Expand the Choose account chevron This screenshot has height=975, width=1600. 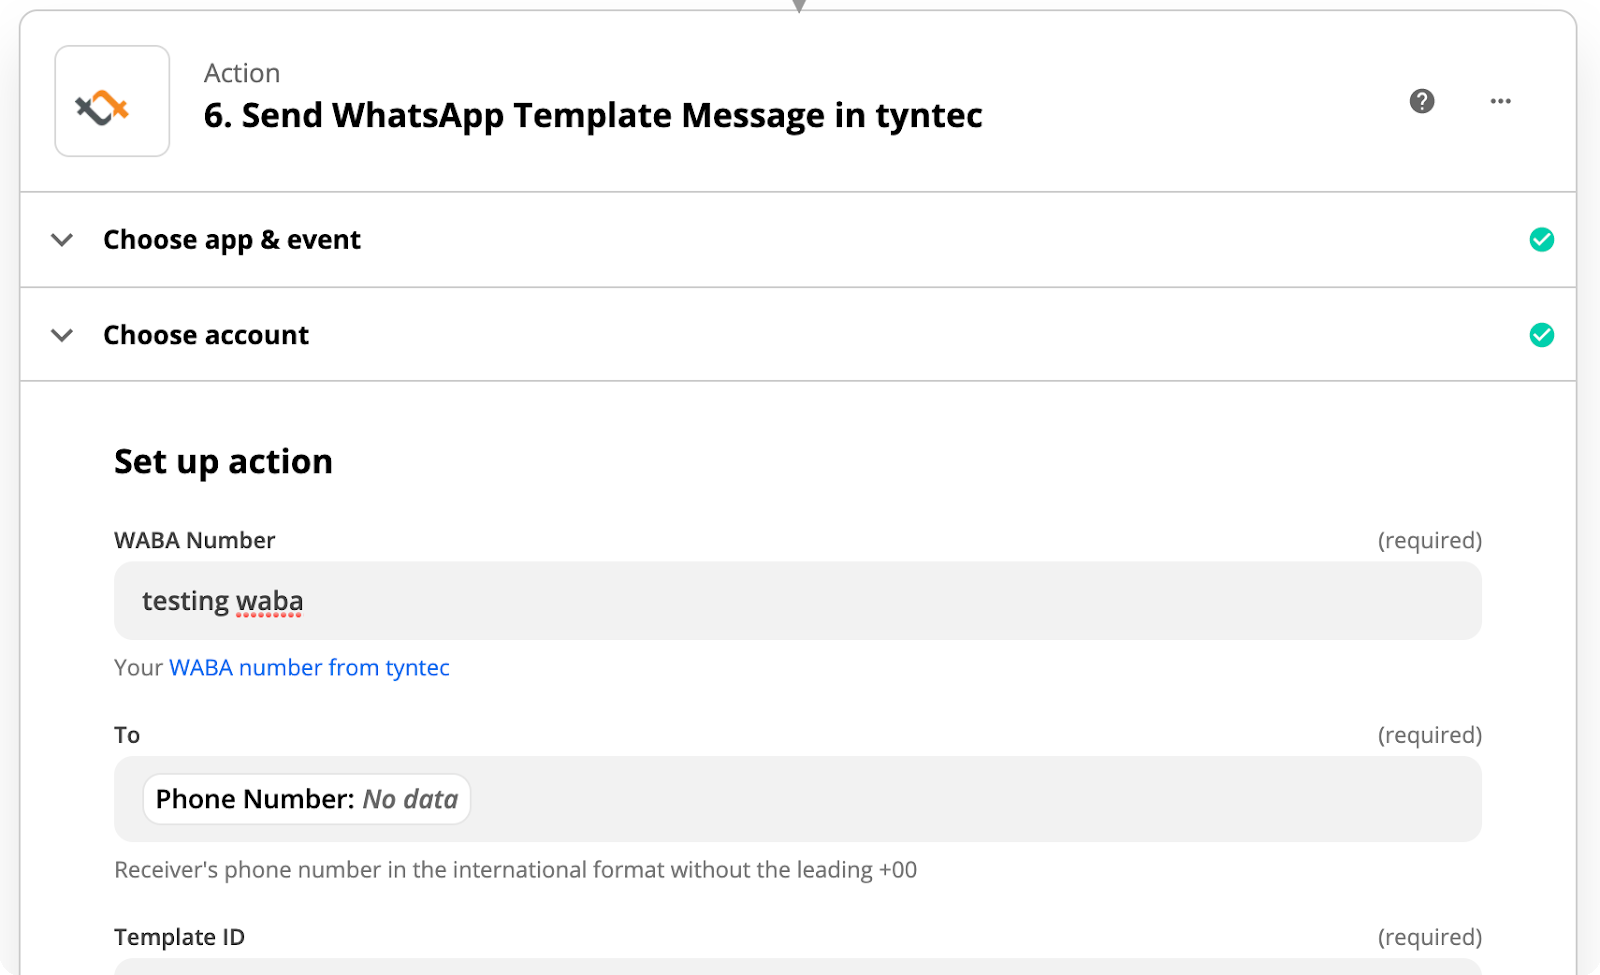[x=62, y=335]
